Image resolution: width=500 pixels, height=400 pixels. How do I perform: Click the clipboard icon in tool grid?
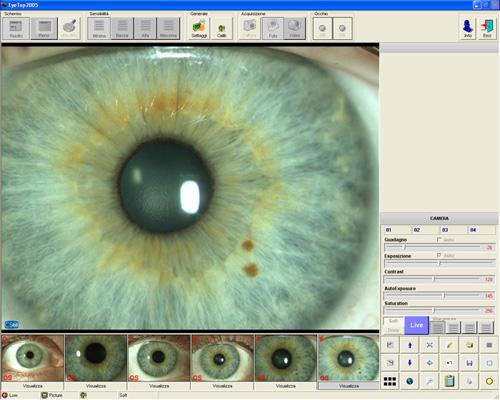click(x=449, y=381)
